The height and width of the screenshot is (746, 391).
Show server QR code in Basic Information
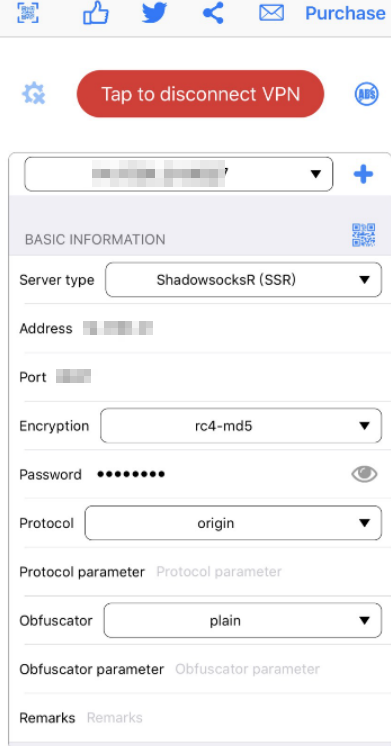363,235
